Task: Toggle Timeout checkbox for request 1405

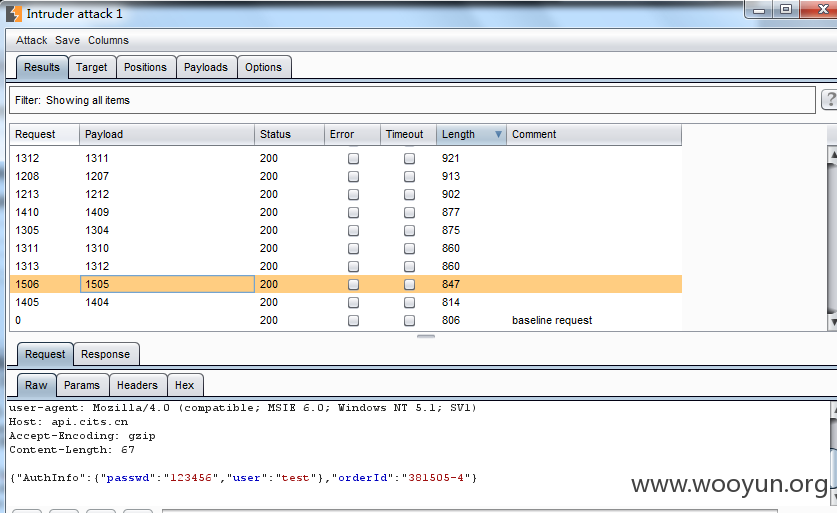Action: (409, 303)
